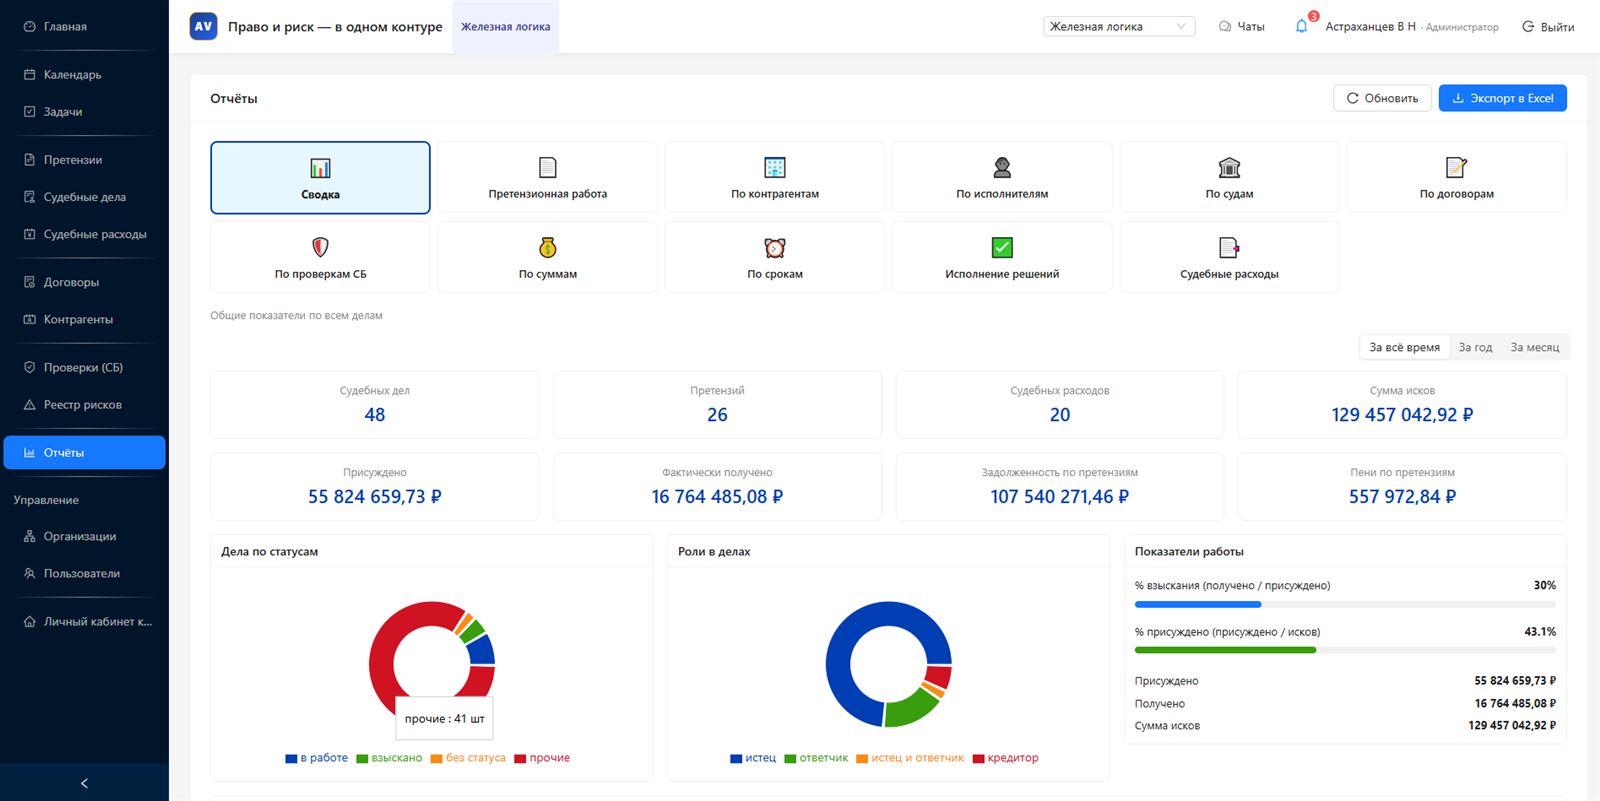
Task: Toggle без статуса legend item
Action: (468, 758)
